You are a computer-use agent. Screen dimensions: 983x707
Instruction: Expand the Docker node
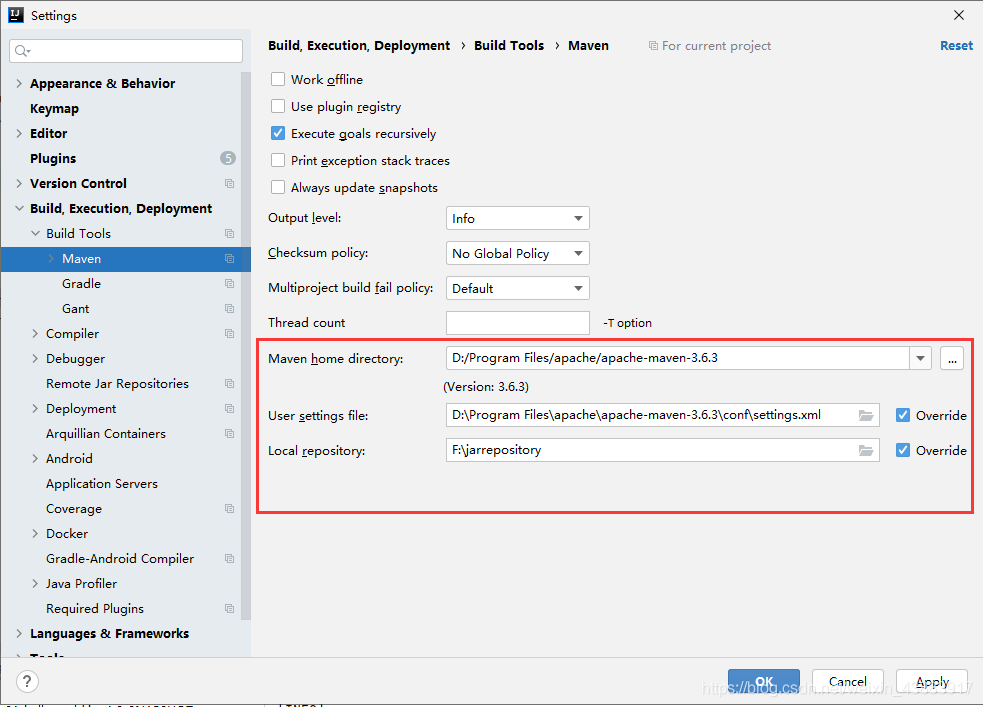[x=35, y=534]
